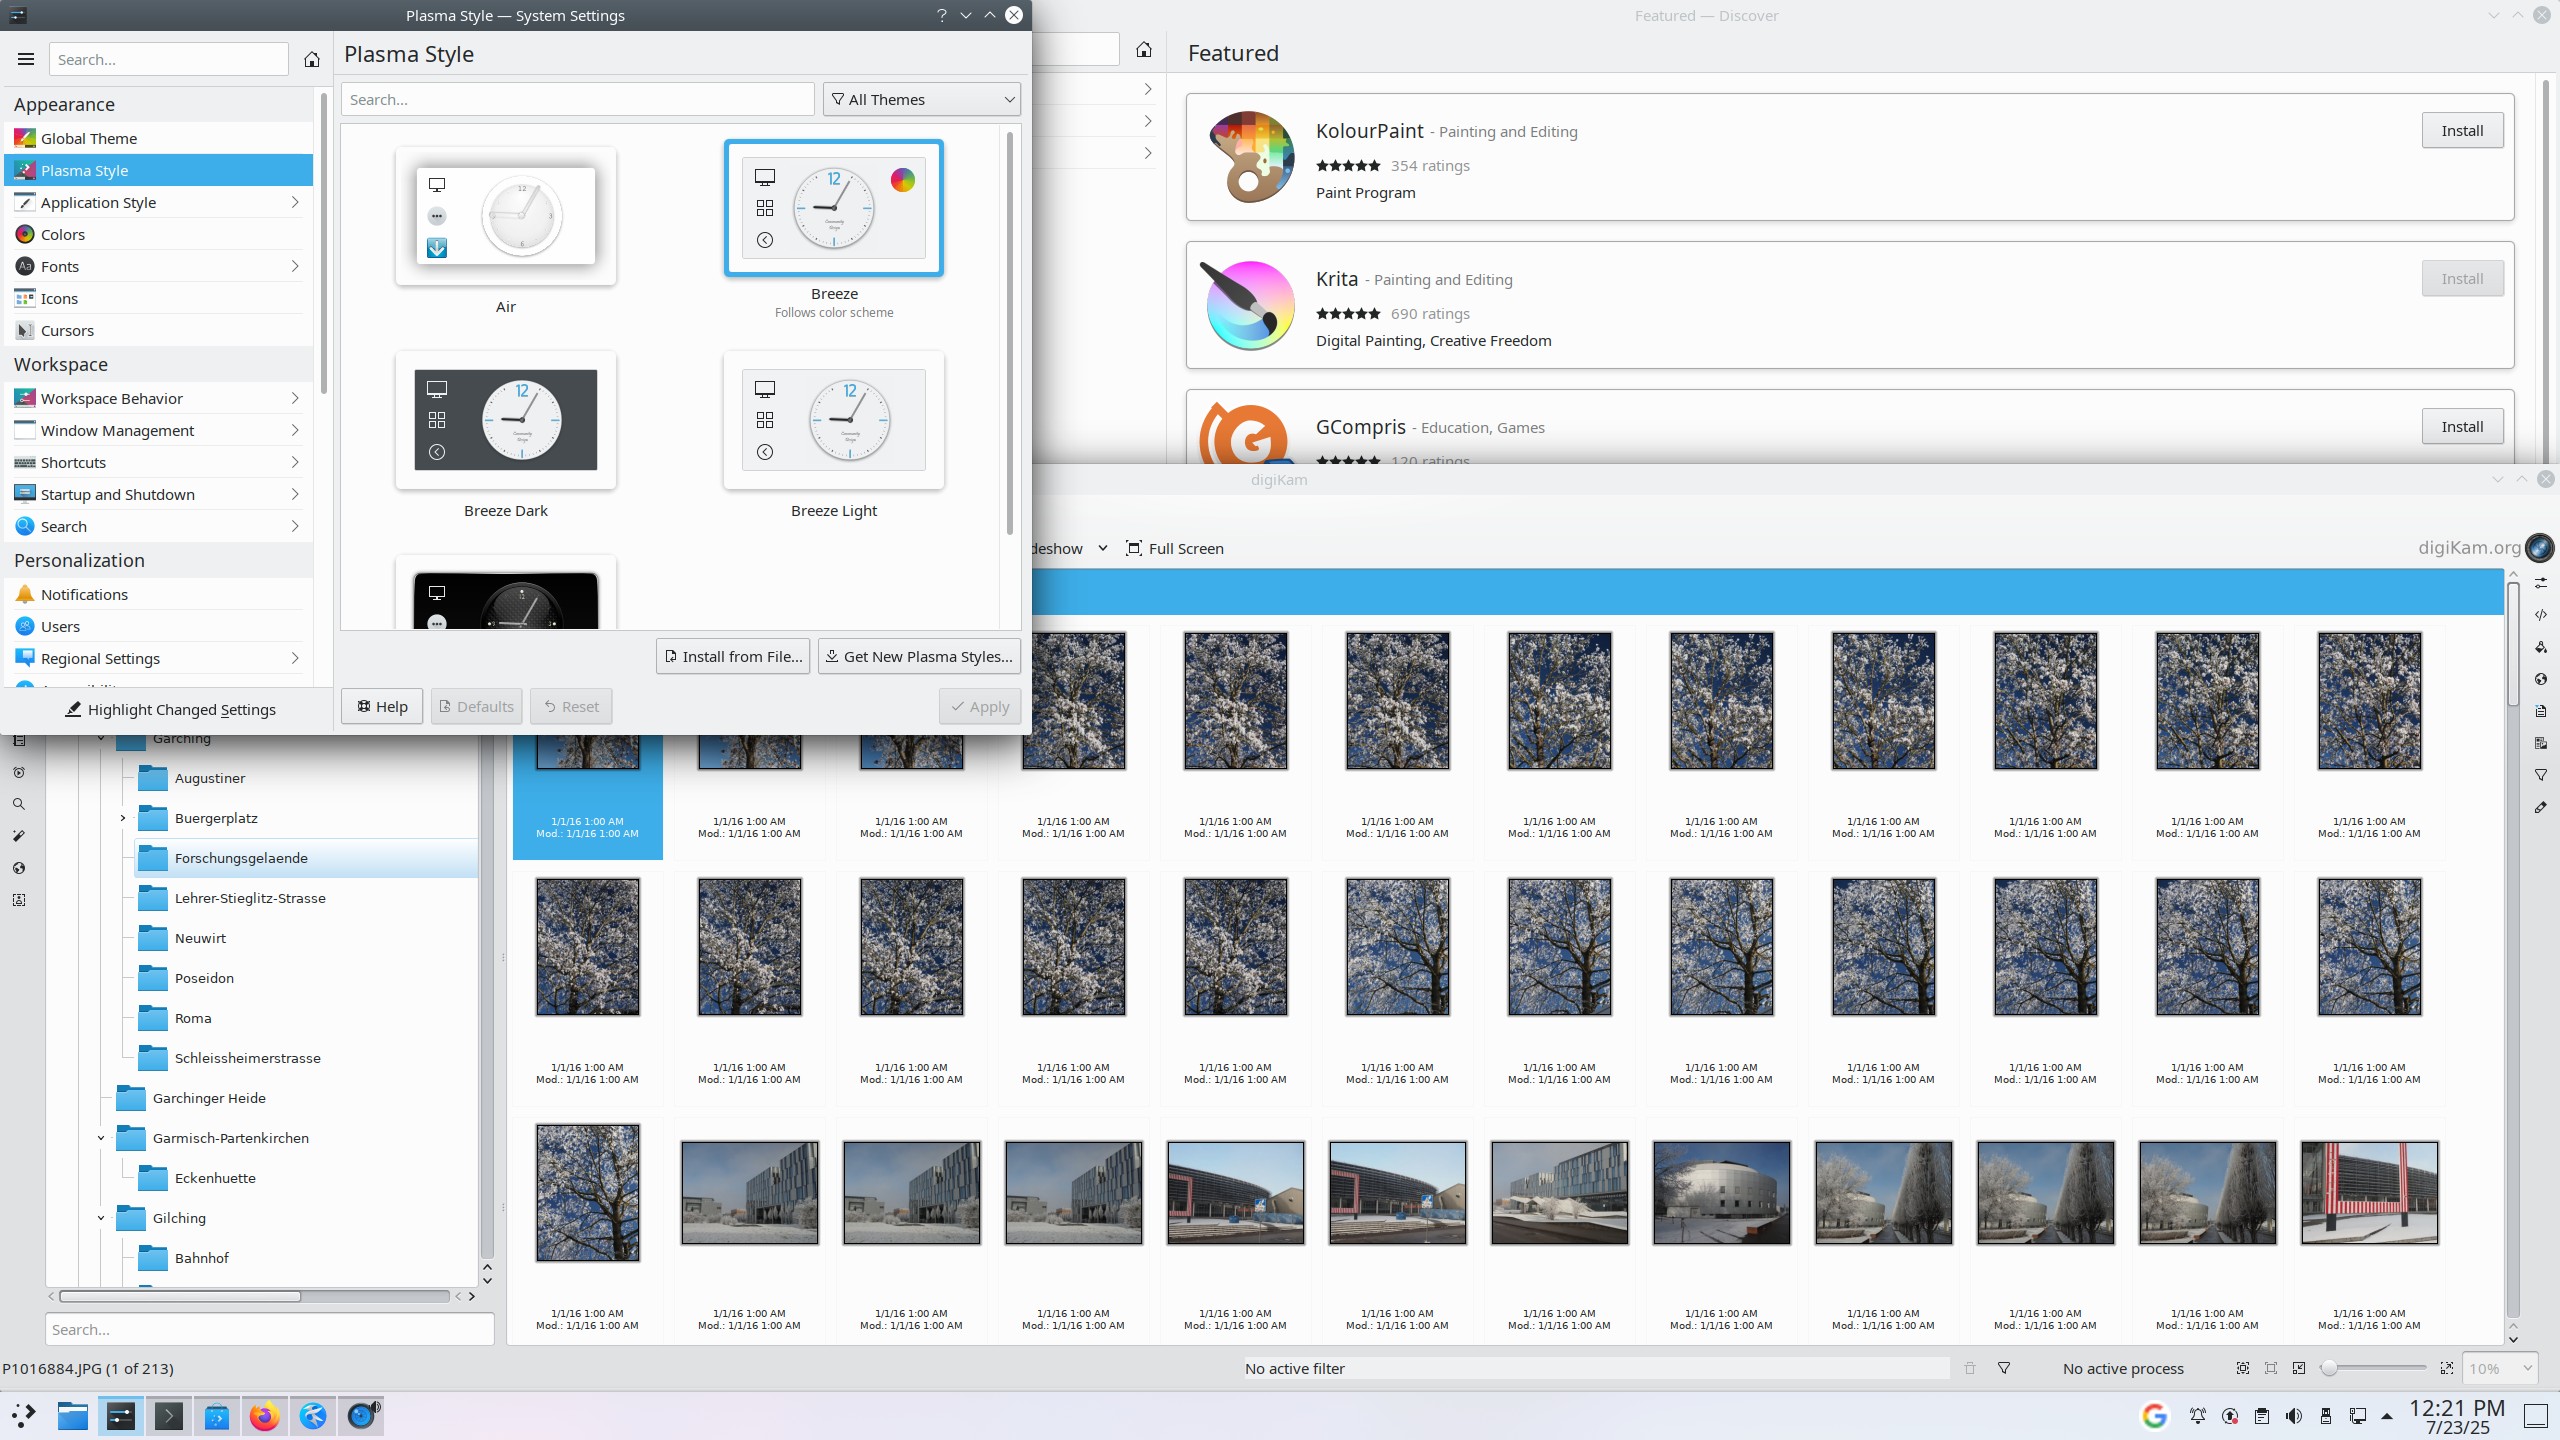2560x1440 pixels.
Task: Expand Application Style submenu arrow
Action: point(295,202)
